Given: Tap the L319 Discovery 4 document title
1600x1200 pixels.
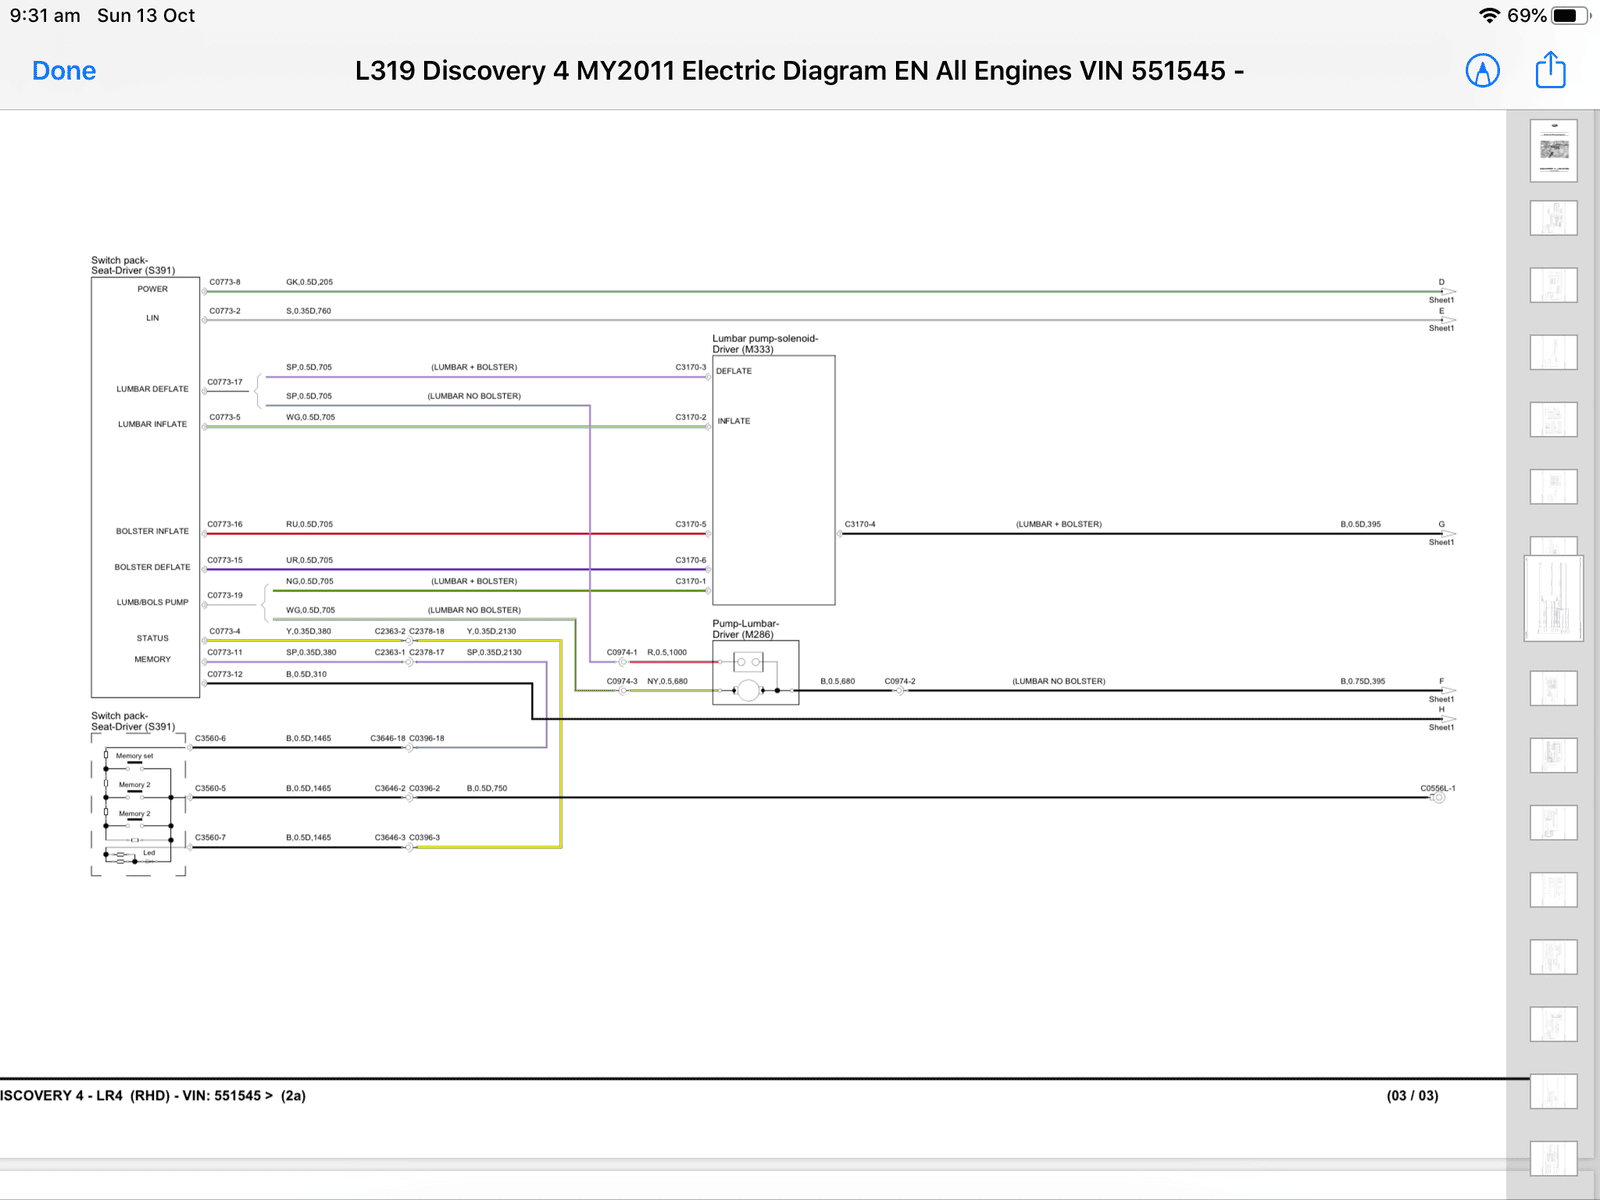Looking at the screenshot, I should [x=799, y=71].
